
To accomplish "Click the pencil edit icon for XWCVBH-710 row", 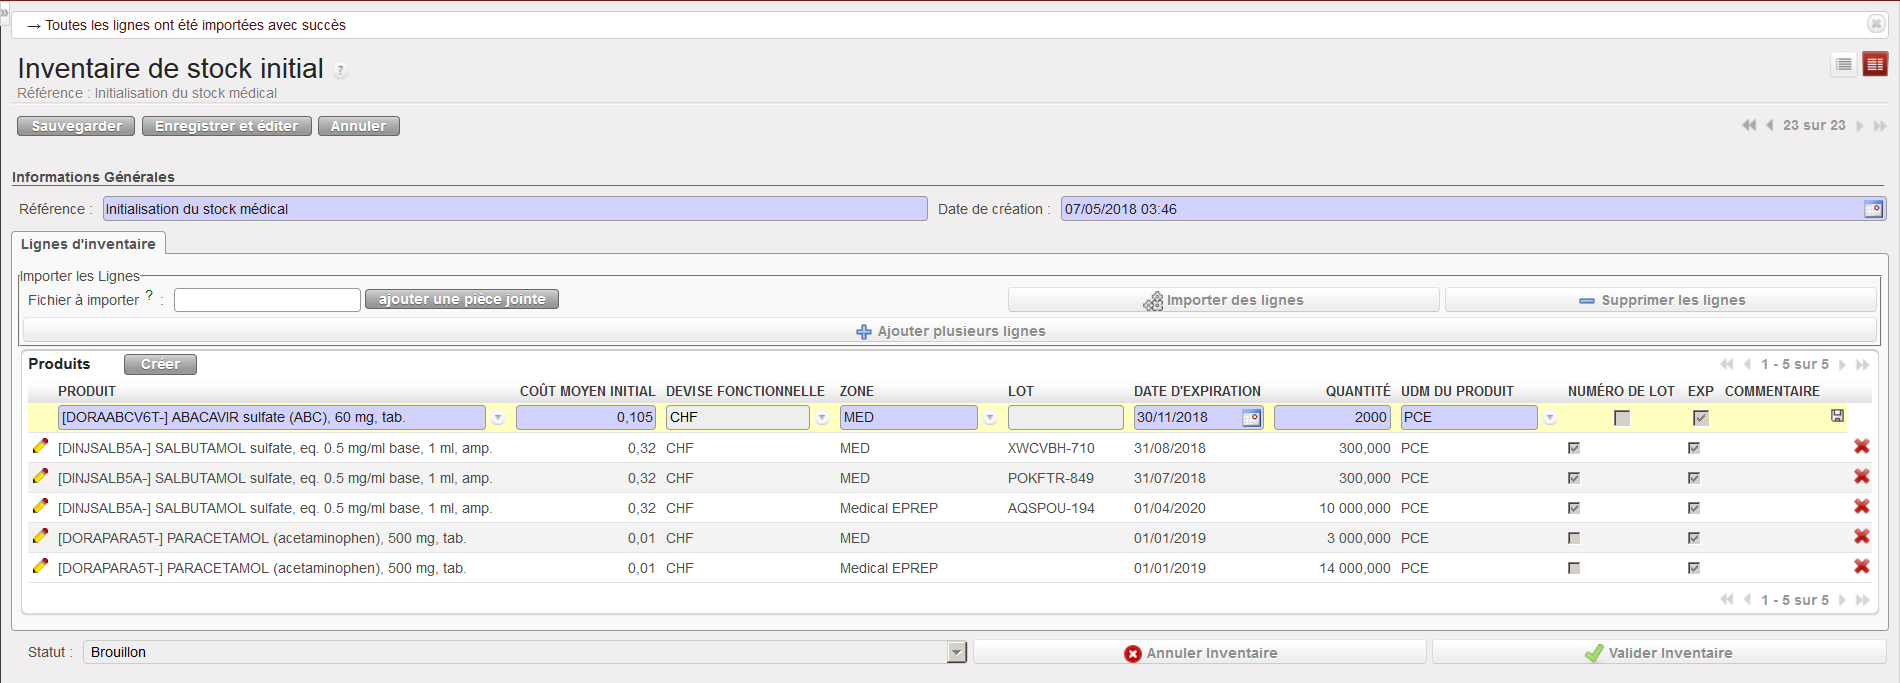I will tap(40, 446).
